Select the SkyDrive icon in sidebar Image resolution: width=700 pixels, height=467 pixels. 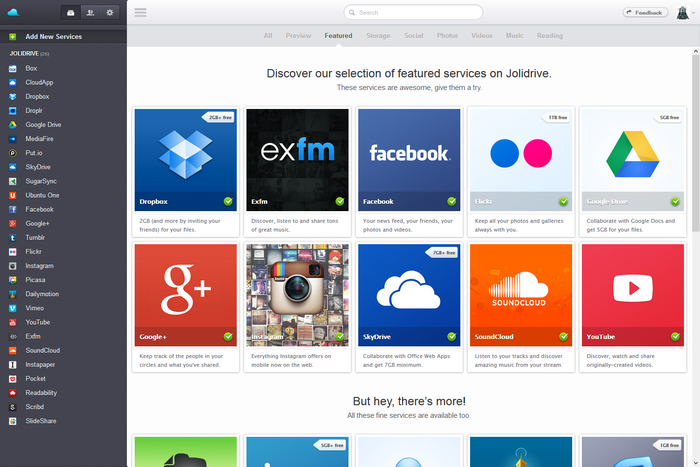(12, 167)
